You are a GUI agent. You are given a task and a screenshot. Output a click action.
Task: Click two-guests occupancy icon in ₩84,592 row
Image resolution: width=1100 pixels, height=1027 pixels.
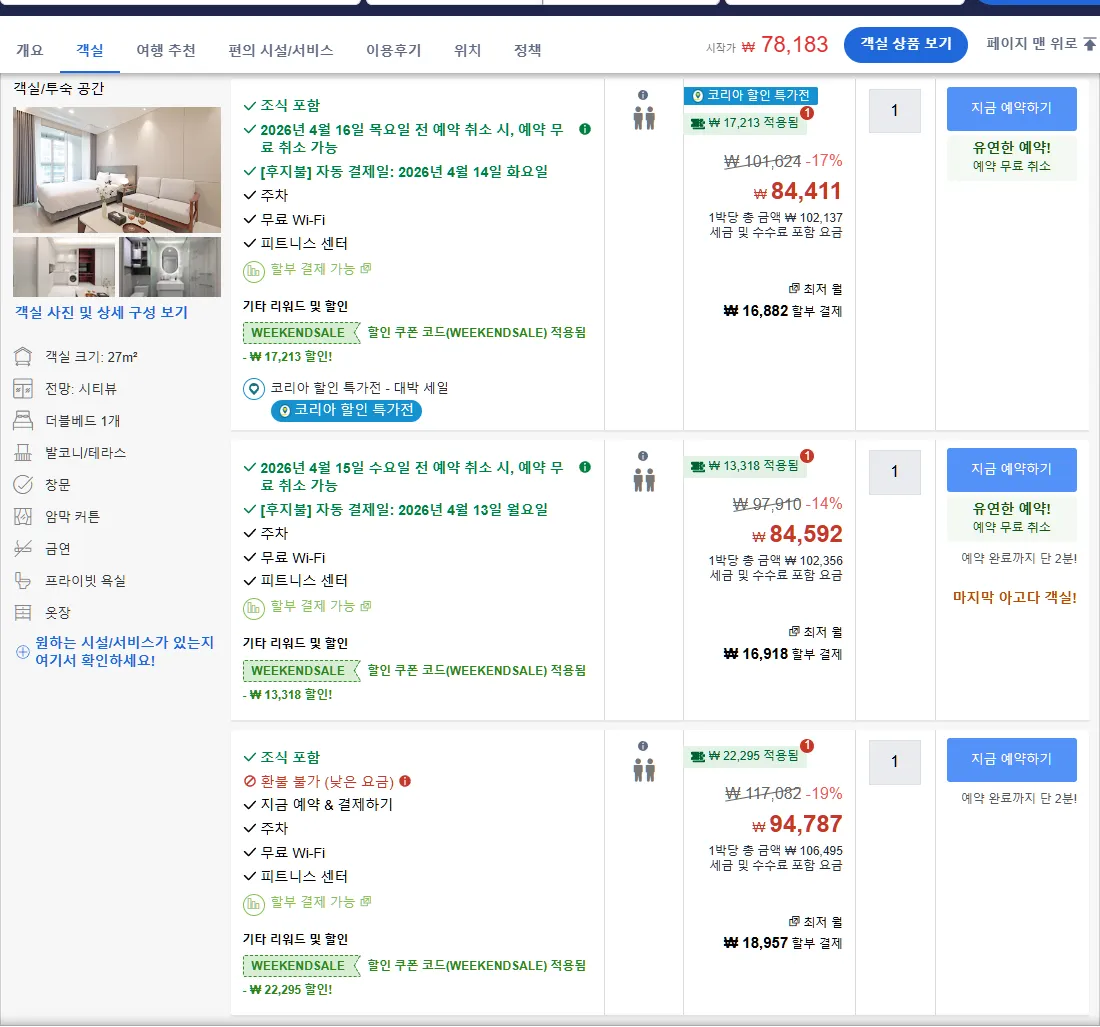pyautogui.click(x=644, y=480)
